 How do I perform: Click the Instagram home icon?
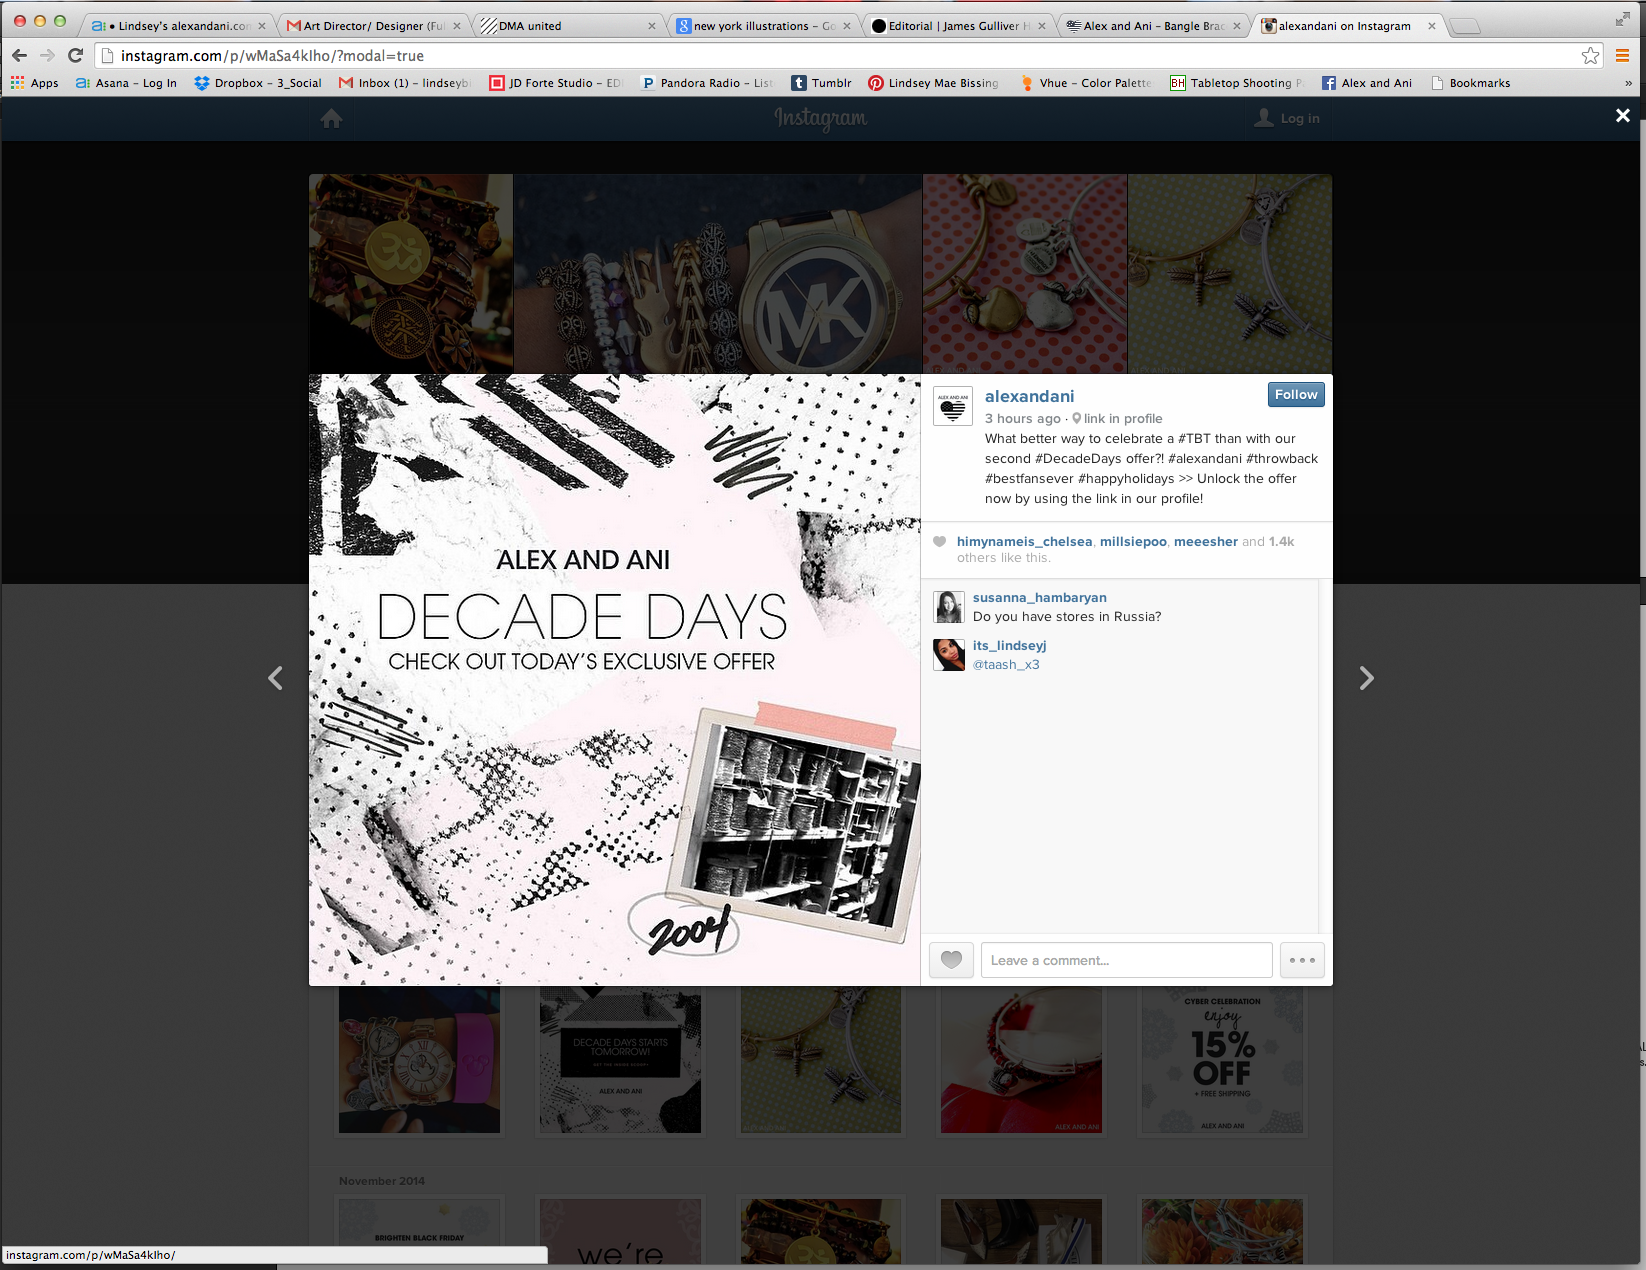tap(331, 119)
